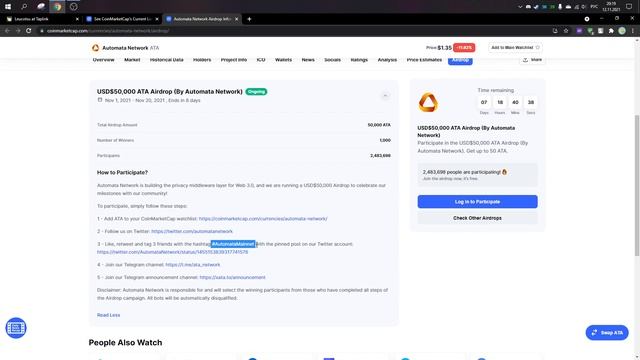640x360 pixels.
Task: Close the Automata Network Airdrop tab
Action: pos(236,19)
